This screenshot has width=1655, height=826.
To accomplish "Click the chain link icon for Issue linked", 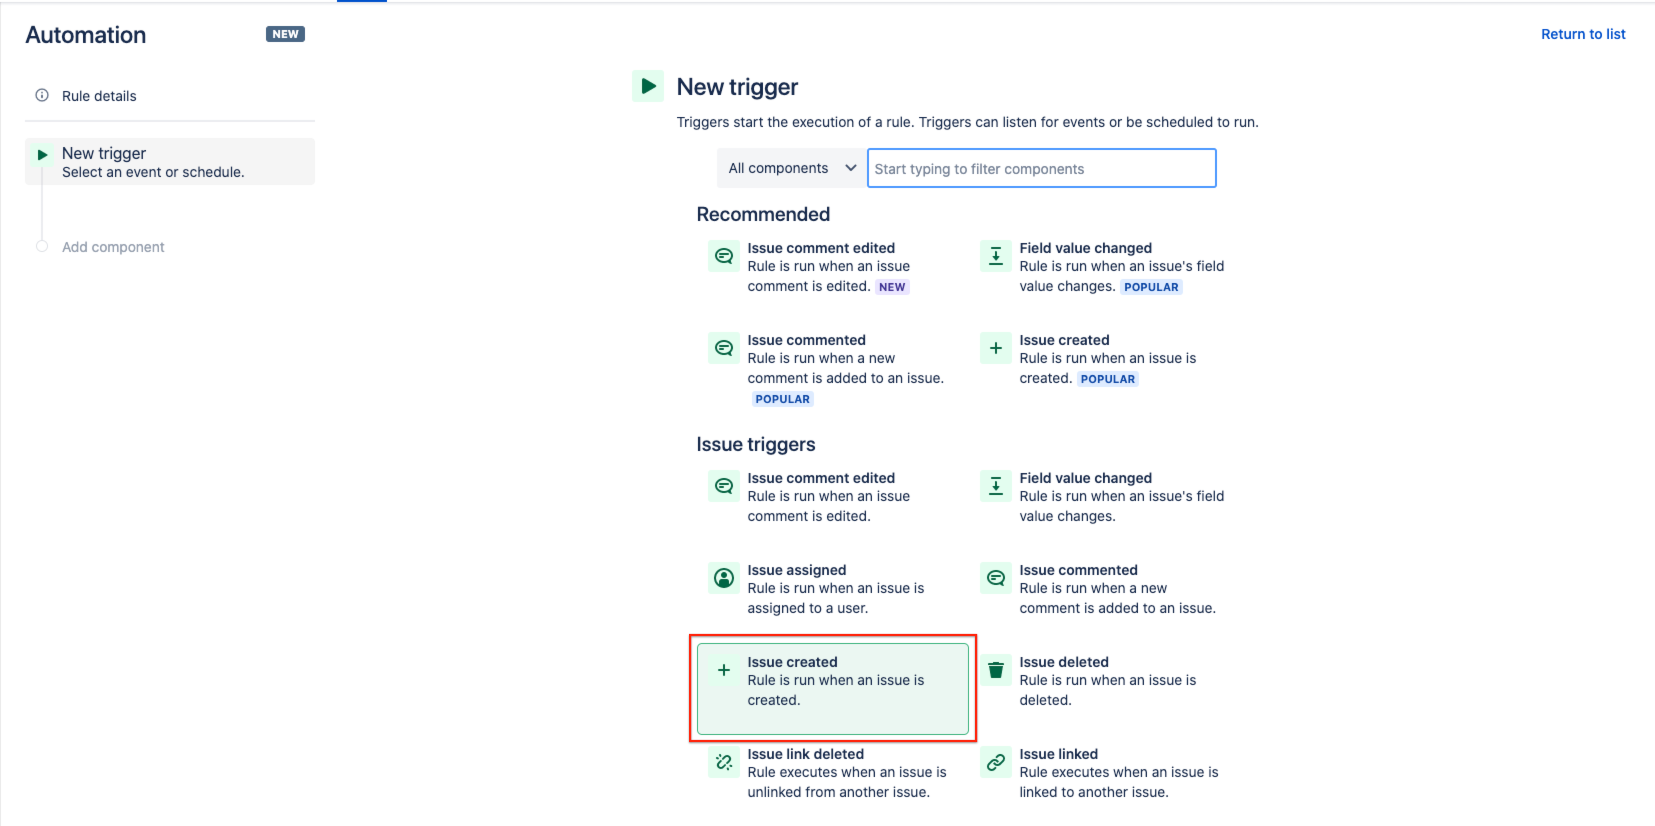I will coord(995,762).
